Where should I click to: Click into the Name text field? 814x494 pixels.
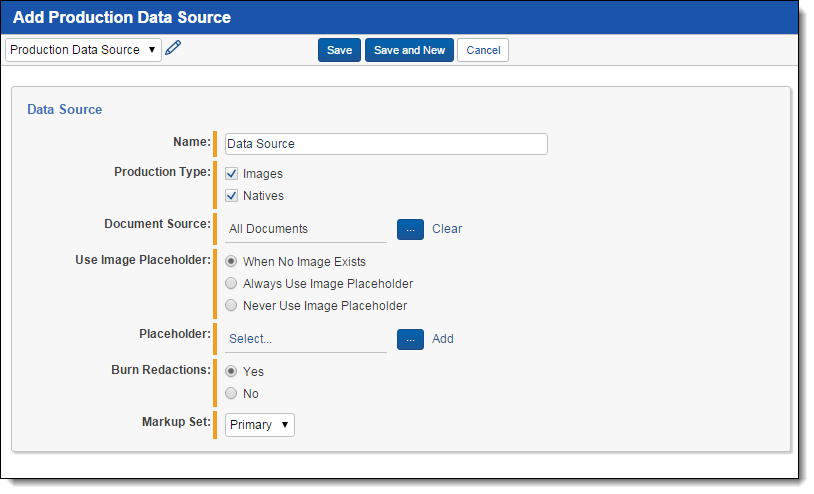[x=386, y=144]
